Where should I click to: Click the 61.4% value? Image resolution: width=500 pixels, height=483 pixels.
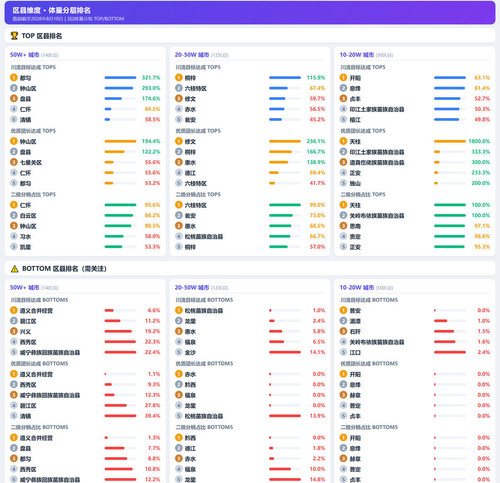click(482, 88)
